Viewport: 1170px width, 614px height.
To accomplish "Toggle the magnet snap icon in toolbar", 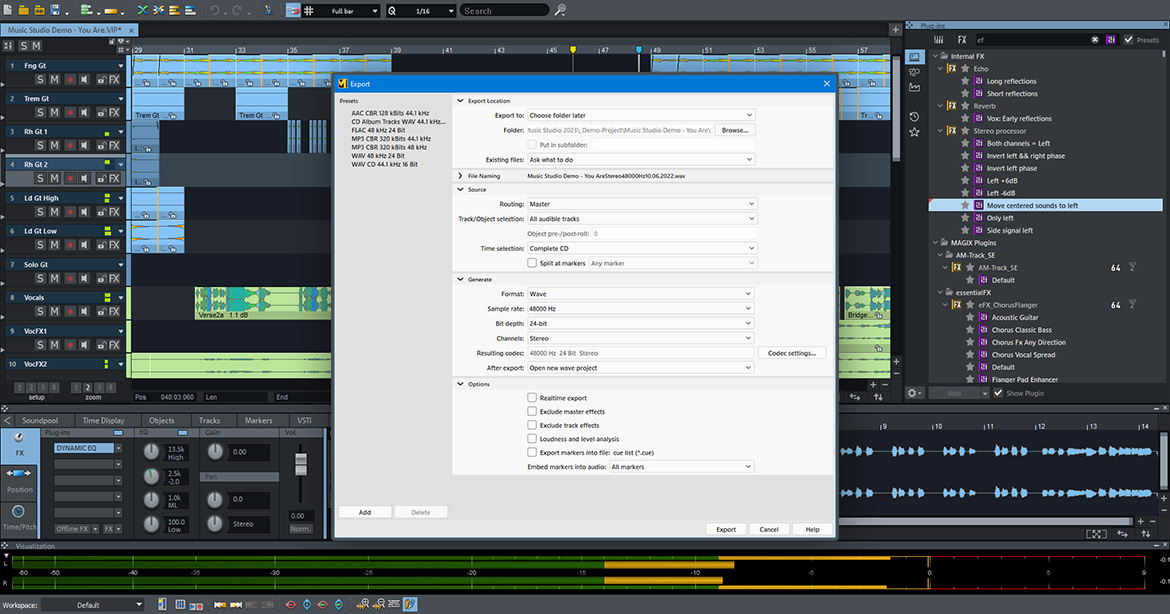I will 293,10.
